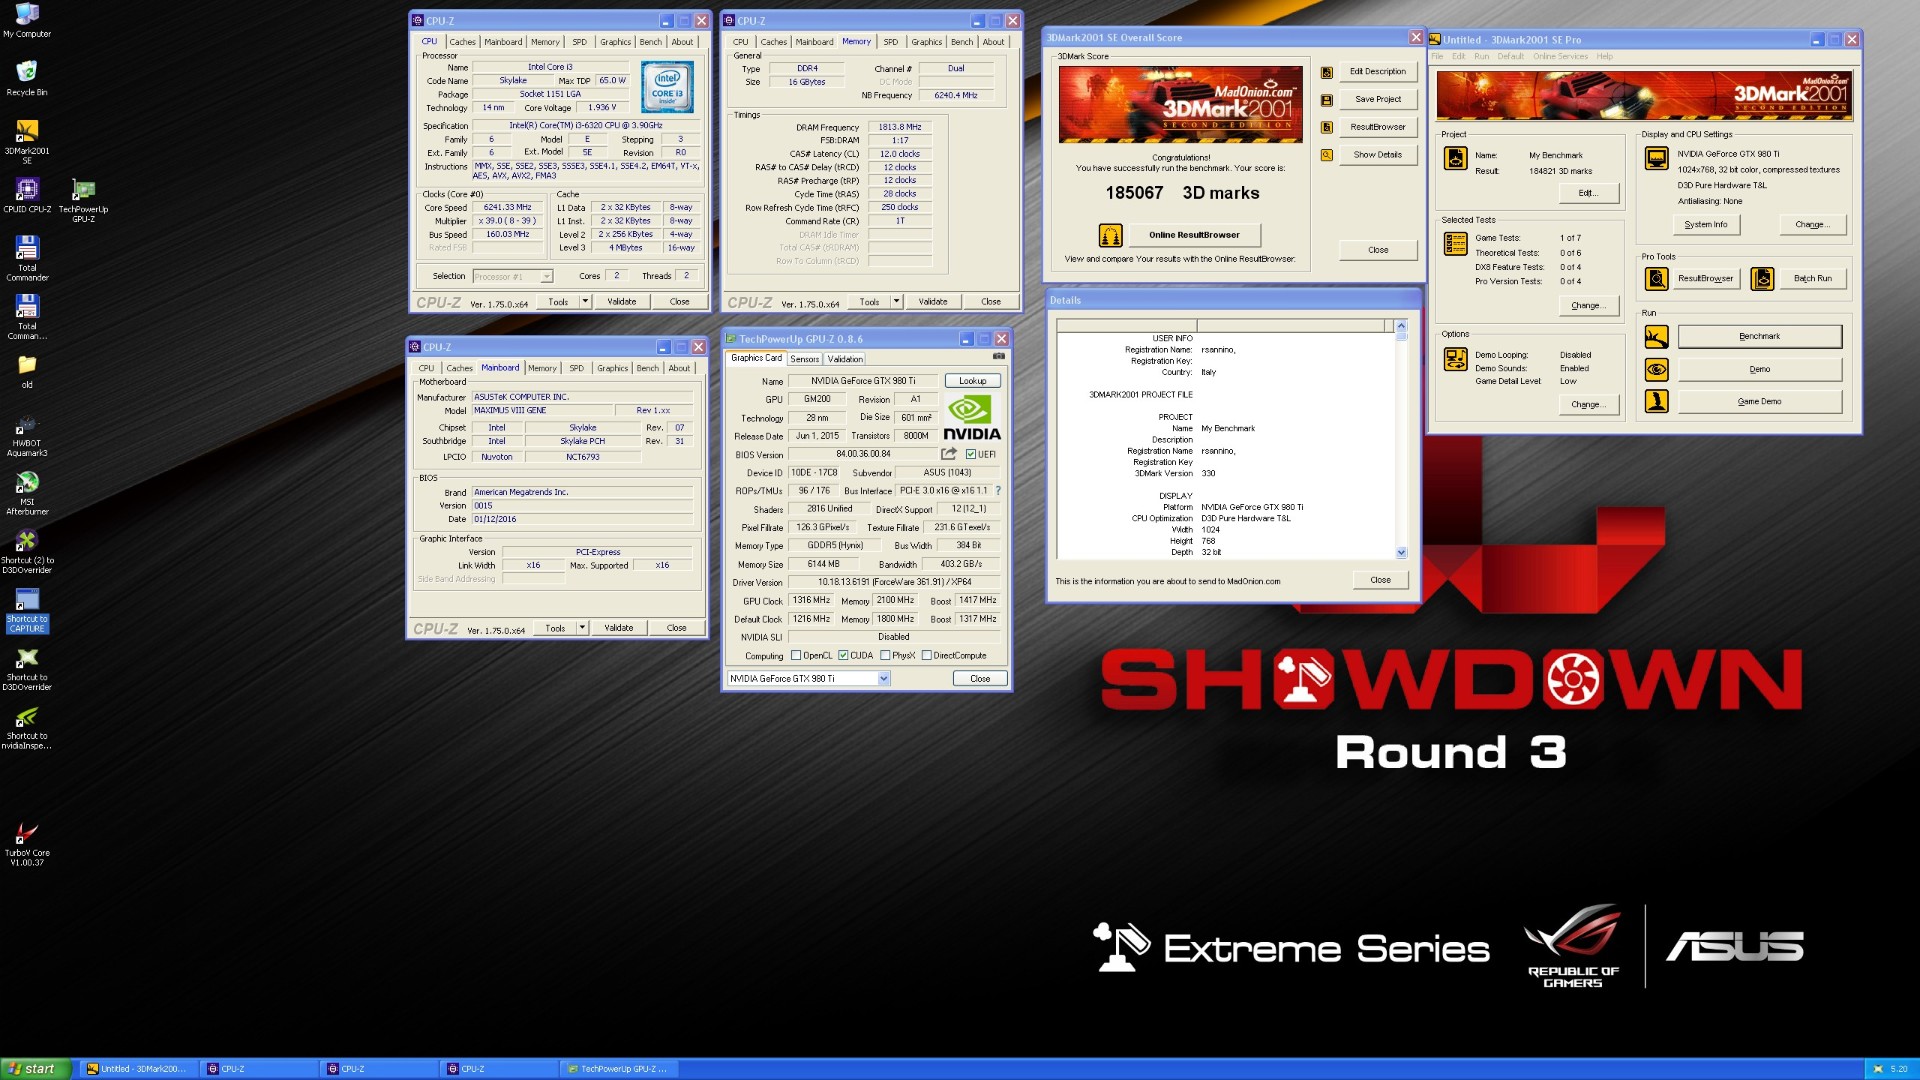This screenshot has height=1080, width=1920.
Task: Open the Processor #1 selection dropdown in CPU-Z
Action: coord(546,277)
